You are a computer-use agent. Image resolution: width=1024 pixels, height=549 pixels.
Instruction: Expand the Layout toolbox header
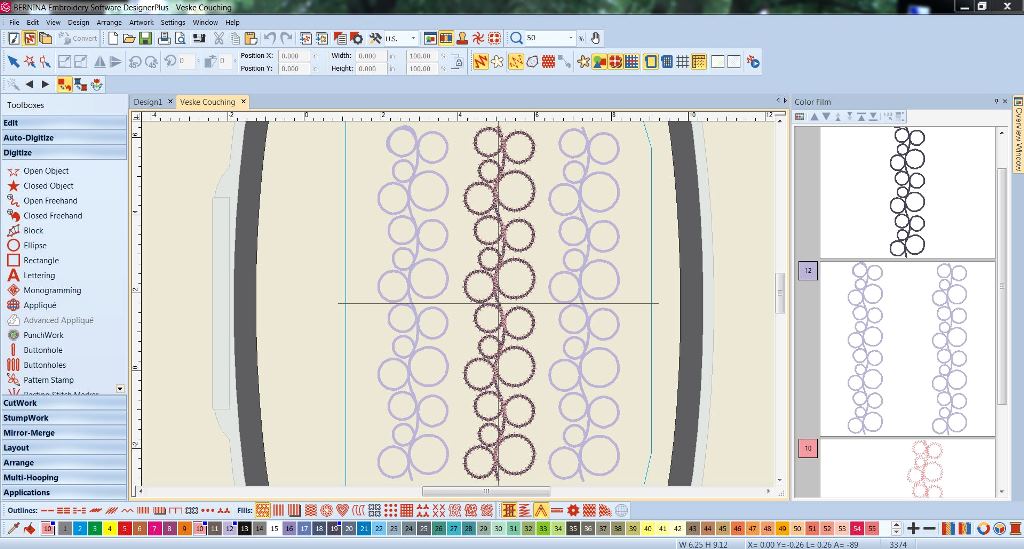pos(64,448)
